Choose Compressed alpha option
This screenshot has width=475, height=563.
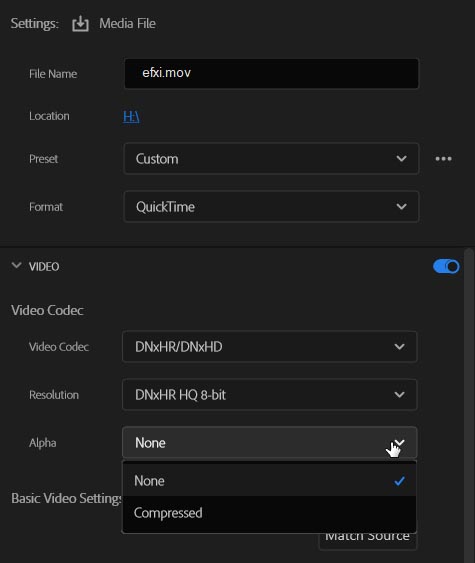pos(269,513)
